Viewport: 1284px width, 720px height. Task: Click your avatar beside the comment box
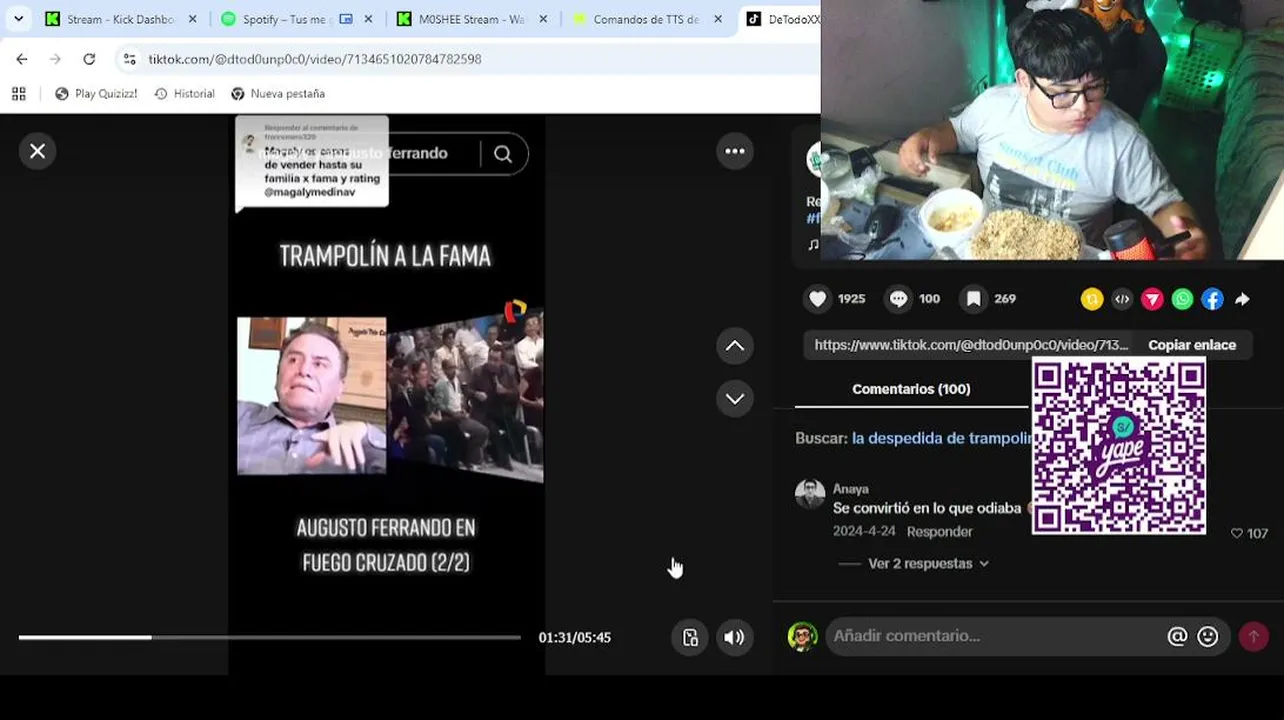tap(802, 636)
